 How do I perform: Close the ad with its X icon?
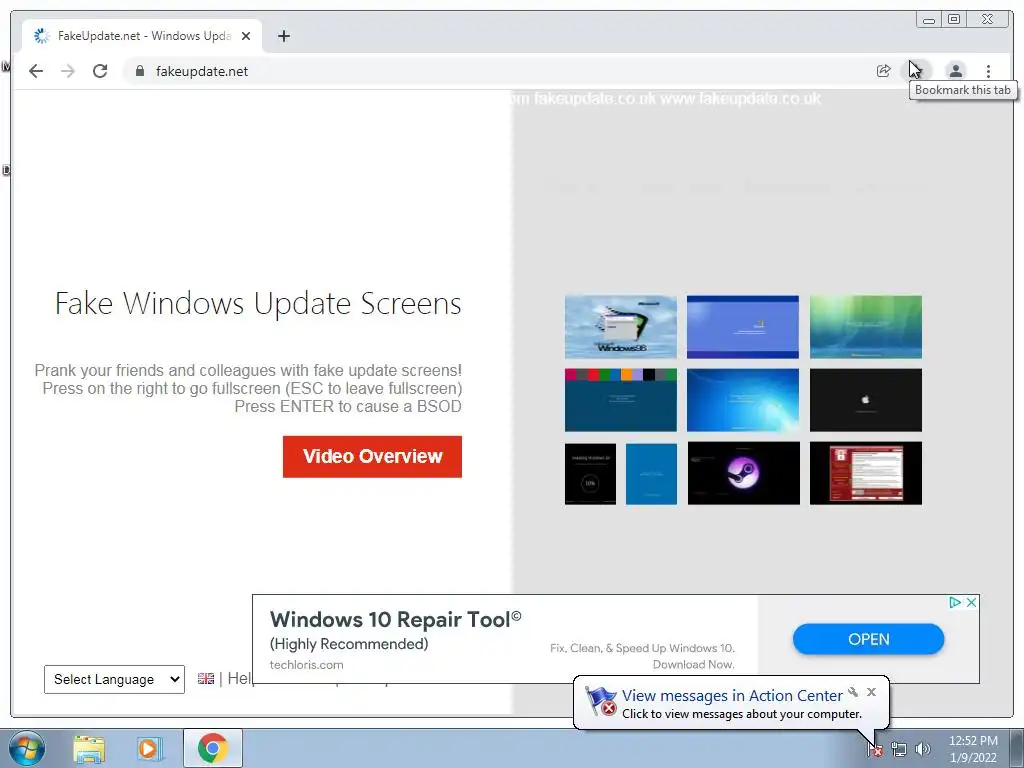point(971,602)
